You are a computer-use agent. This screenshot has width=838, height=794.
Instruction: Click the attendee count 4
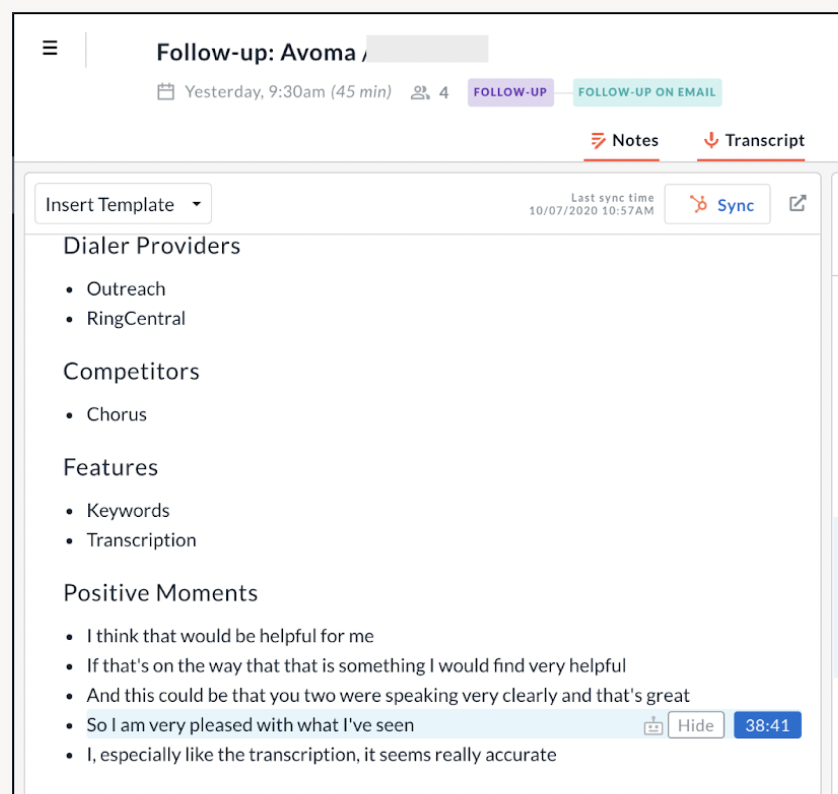click(x=444, y=93)
